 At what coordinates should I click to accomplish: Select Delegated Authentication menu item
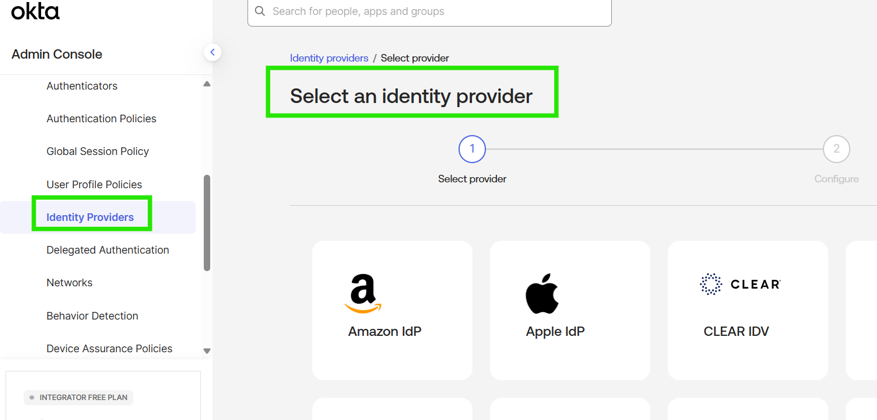pos(107,250)
